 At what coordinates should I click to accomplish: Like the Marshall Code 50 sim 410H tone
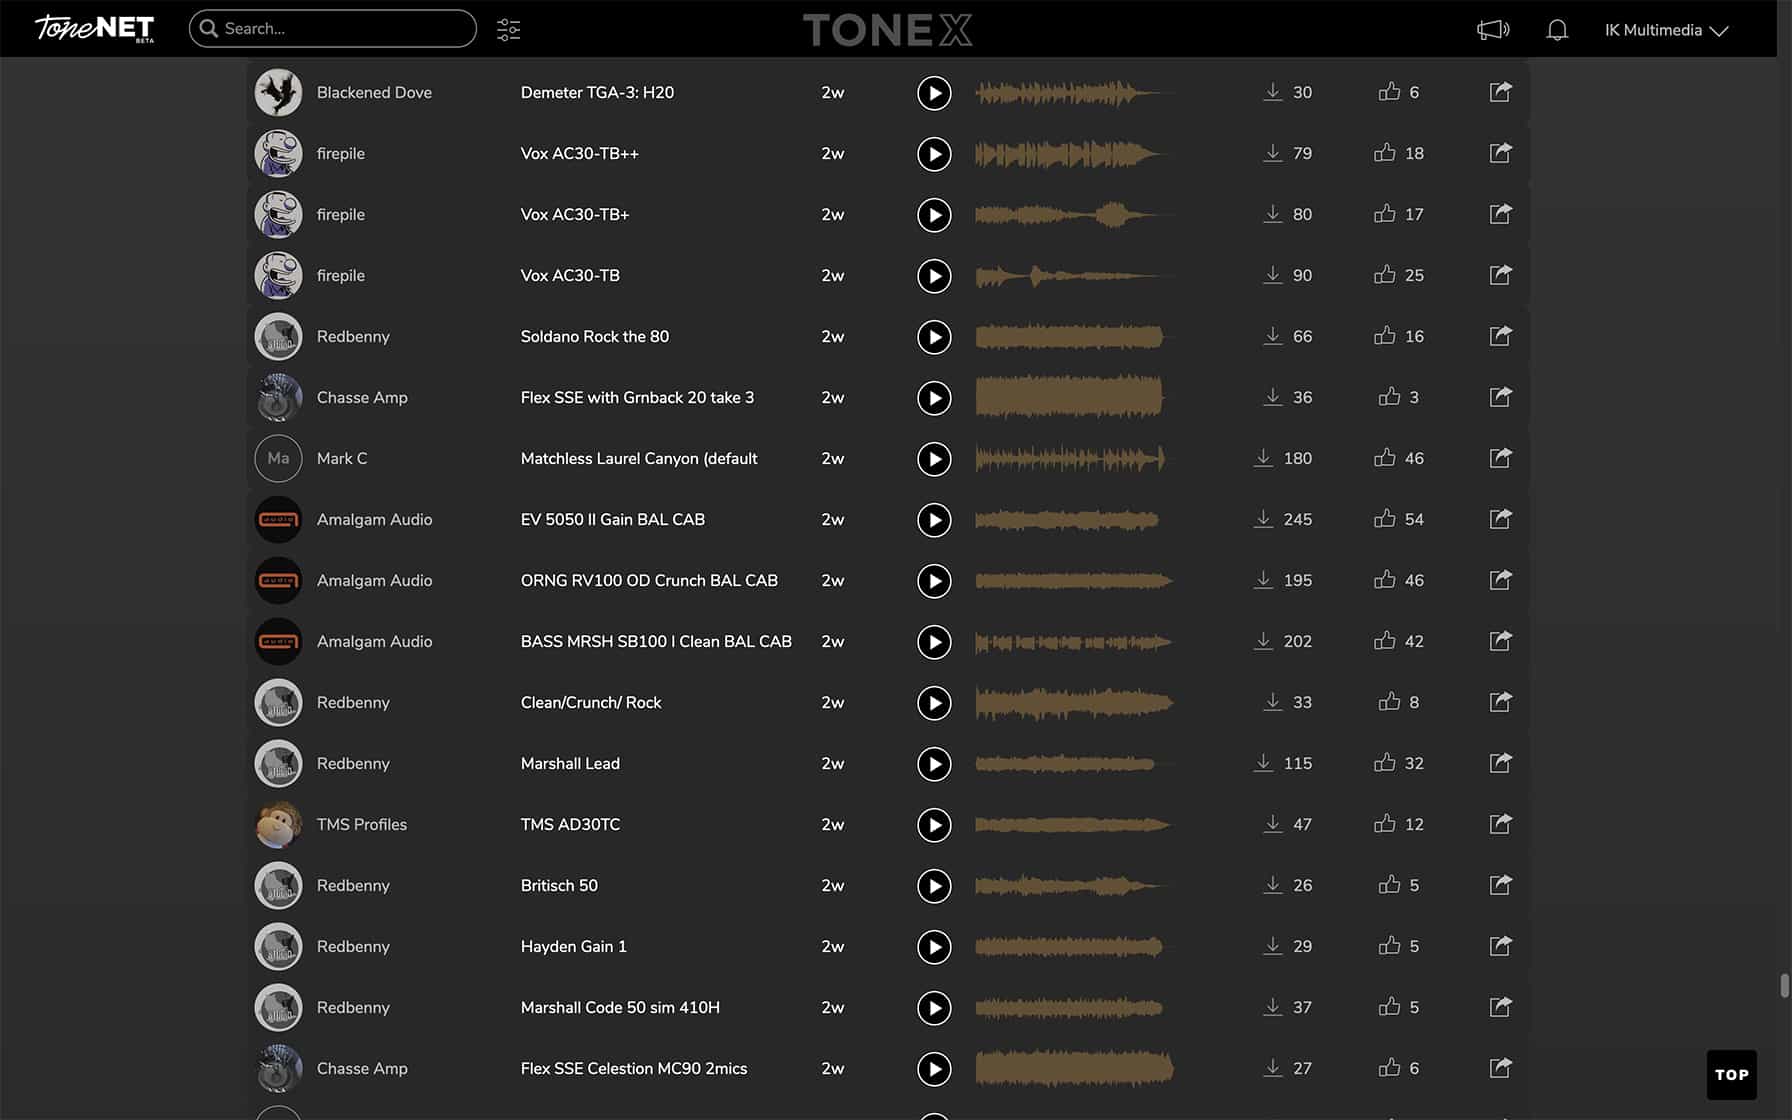tap(1390, 1006)
